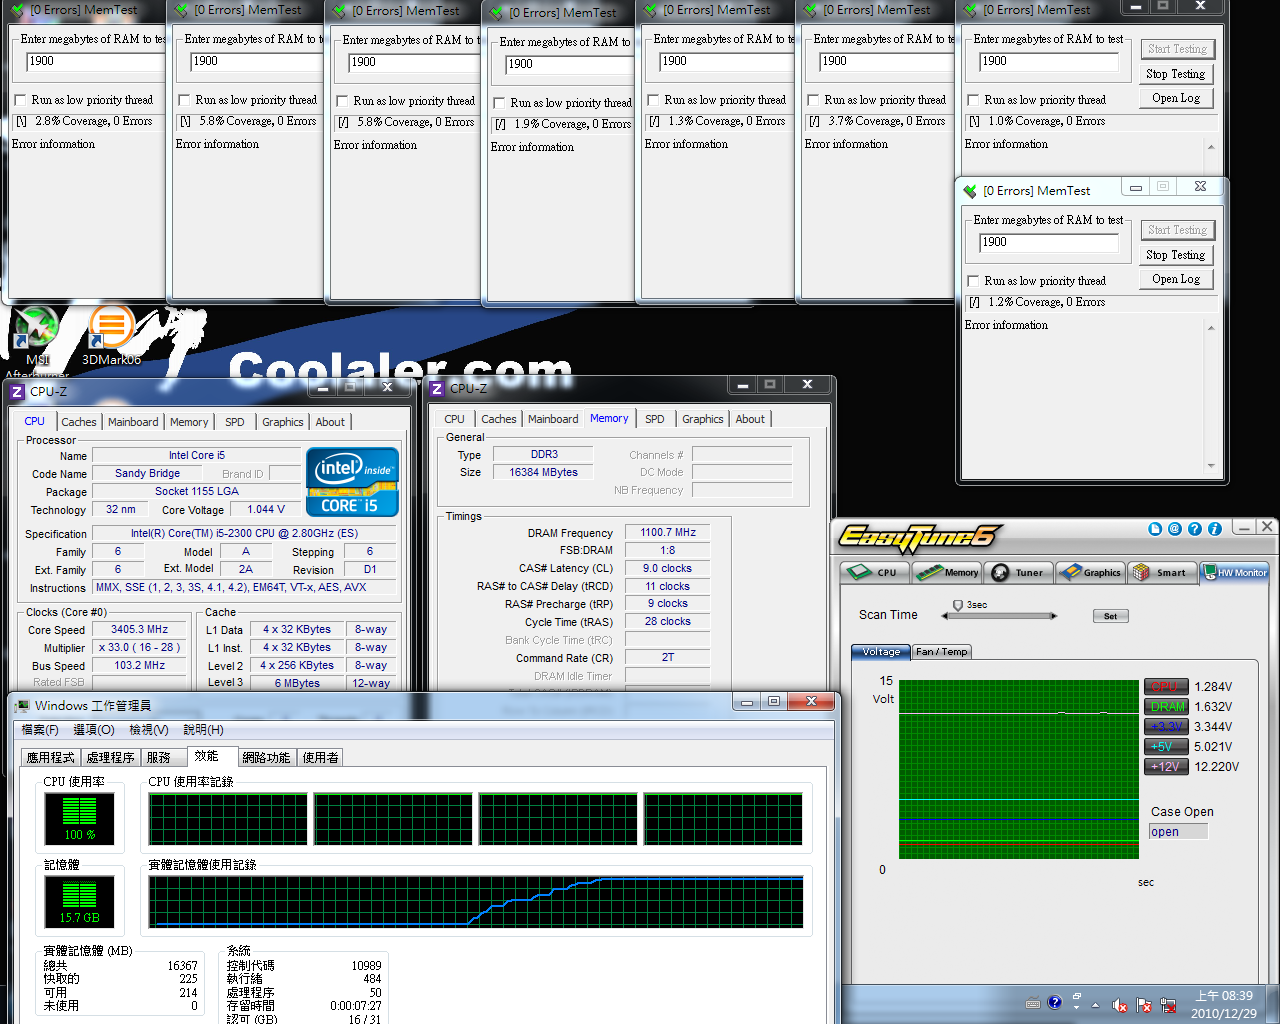Click the muted volume tray icon
The image size is (1280, 1024).
point(1120,1005)
